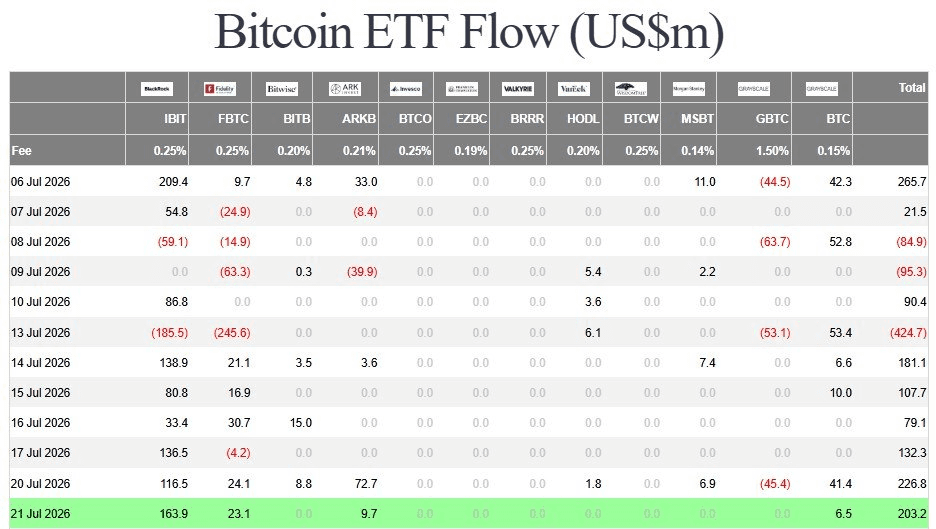Click the Grayscale logo above GBTC
This screenshot has width=936, height=529.
(754, 89)
